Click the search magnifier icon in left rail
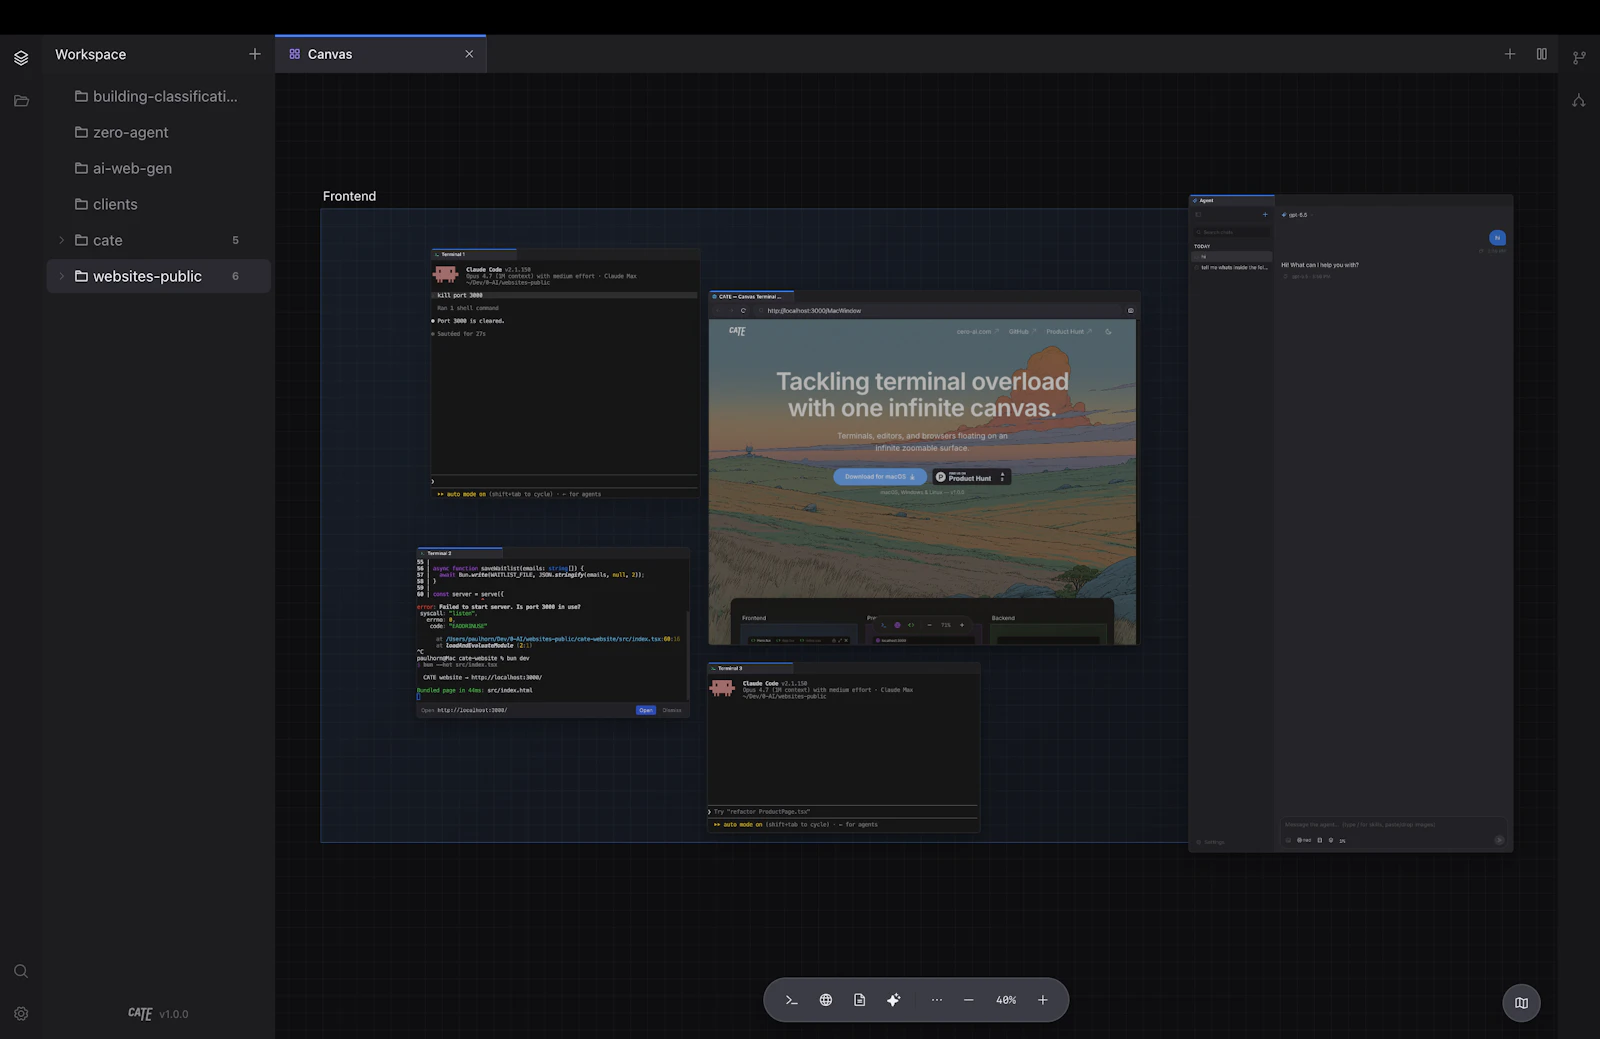This screenshot has width=1600, height=1039. coord(21,971)
